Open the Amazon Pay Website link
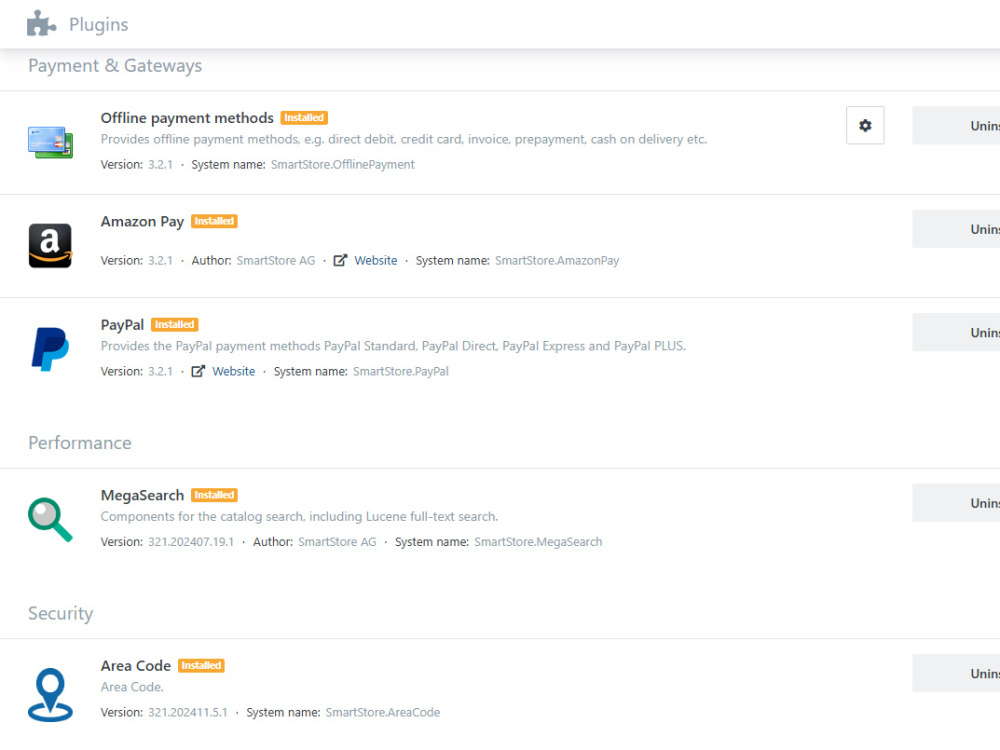Screen dimensions: 1000x750 pos(376,260)
